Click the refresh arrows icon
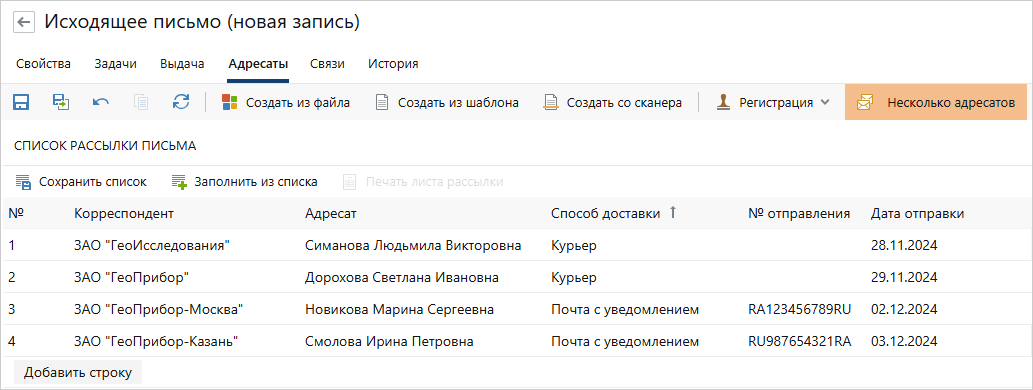Image resolution: width=1033 pixels, height=390 pixels. (x=181, y=102)
